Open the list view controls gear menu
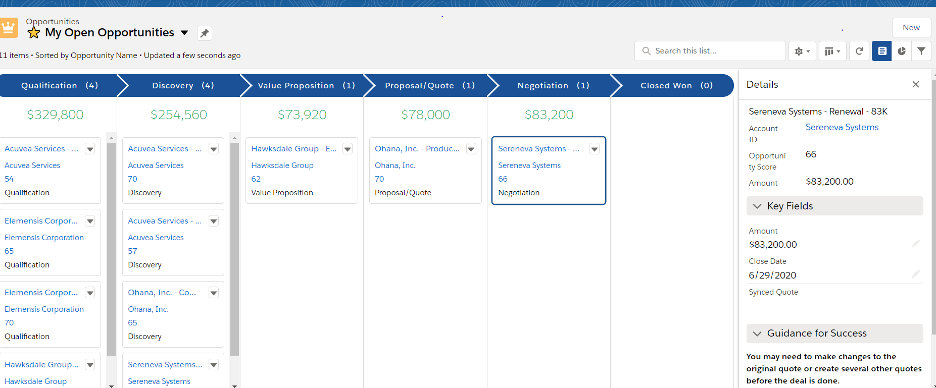This screenshot has width=936, height=388. click(x=802, y=51)
